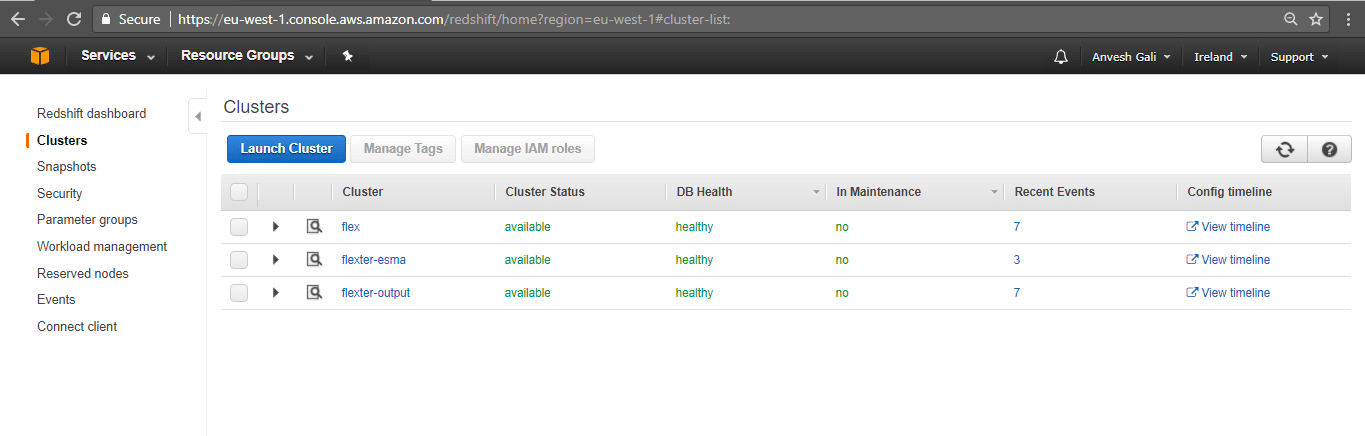
Task: Click the Manage Tags button
Action: point(403,149)
